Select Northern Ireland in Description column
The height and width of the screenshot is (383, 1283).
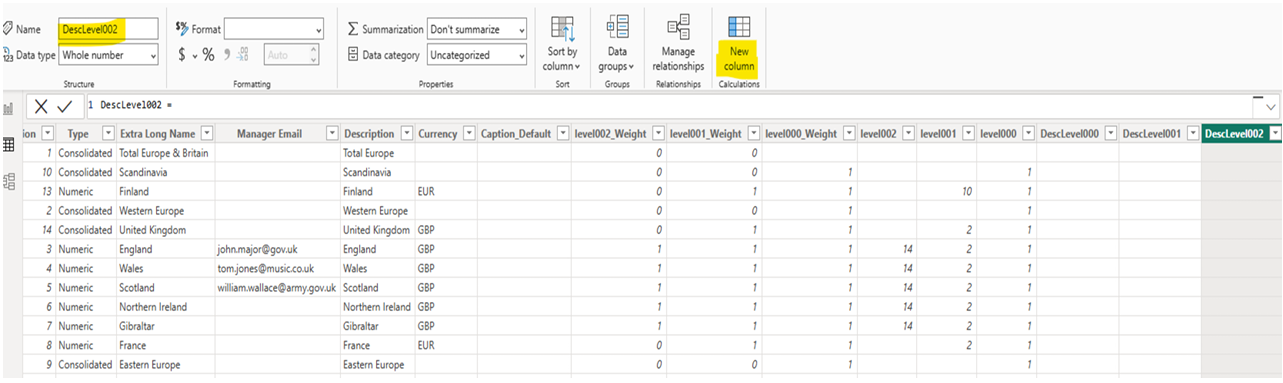click(x=377, y=307)
